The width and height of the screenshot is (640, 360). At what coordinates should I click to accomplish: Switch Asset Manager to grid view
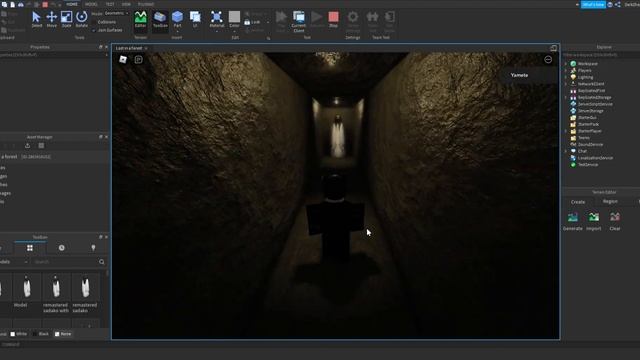coord(41,146)
